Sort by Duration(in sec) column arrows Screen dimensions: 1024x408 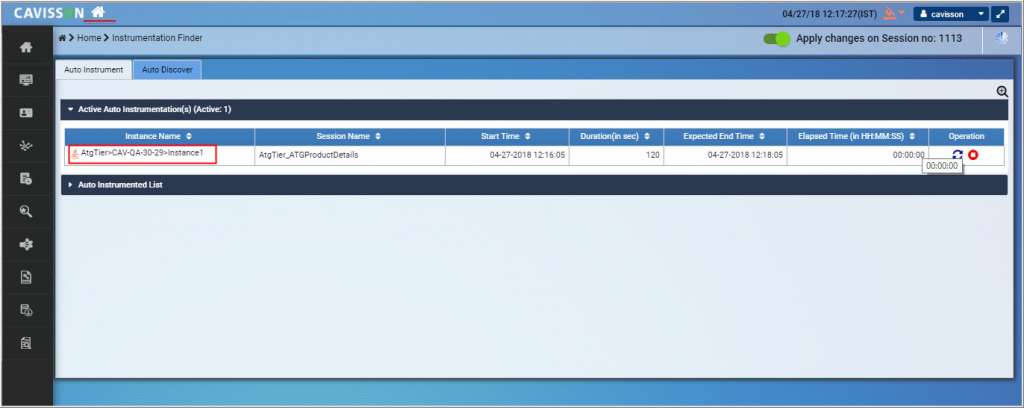pos(647,136)
